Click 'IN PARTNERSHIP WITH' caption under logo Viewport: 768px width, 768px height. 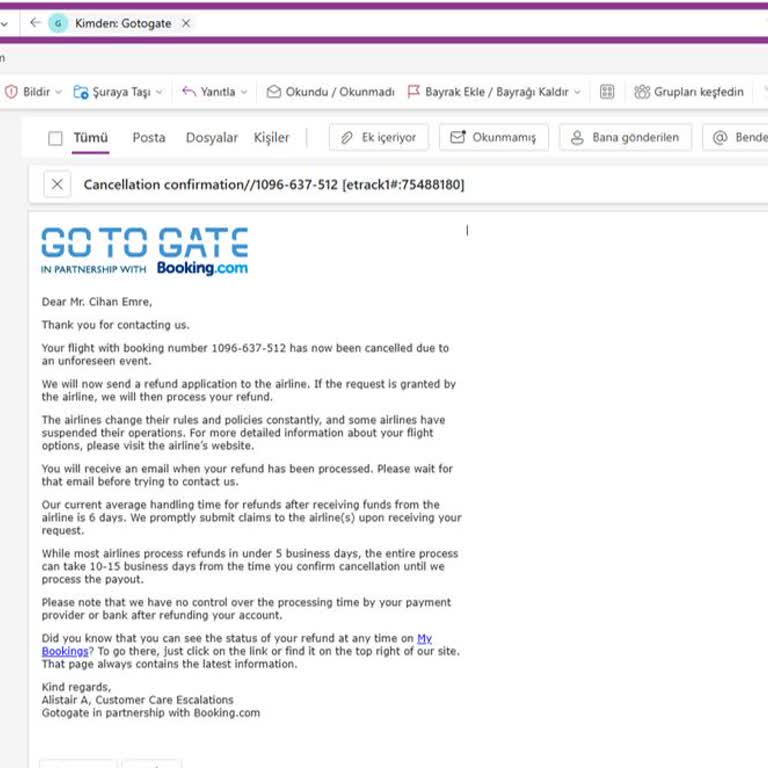pyautogui.click(x=94, y=269)
